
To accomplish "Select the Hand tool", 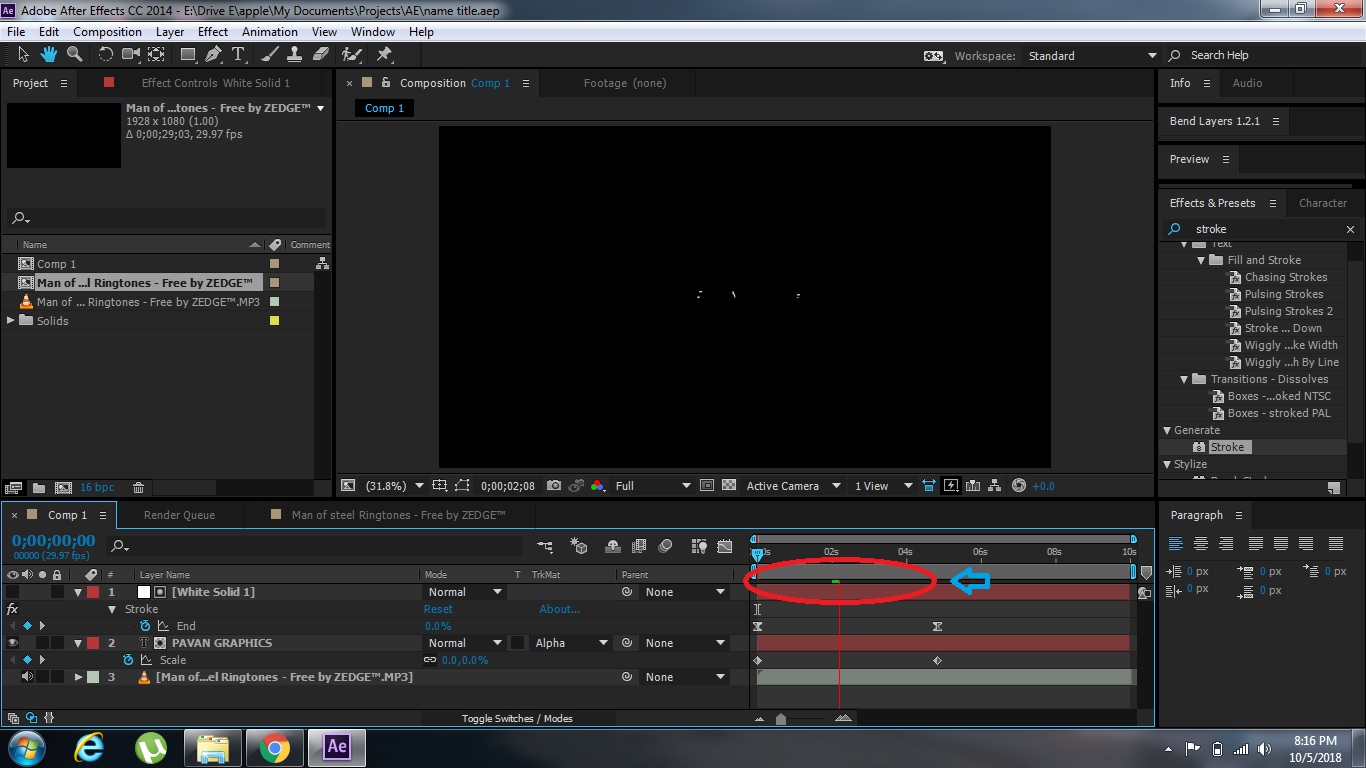I will click(x=47, y=55).
